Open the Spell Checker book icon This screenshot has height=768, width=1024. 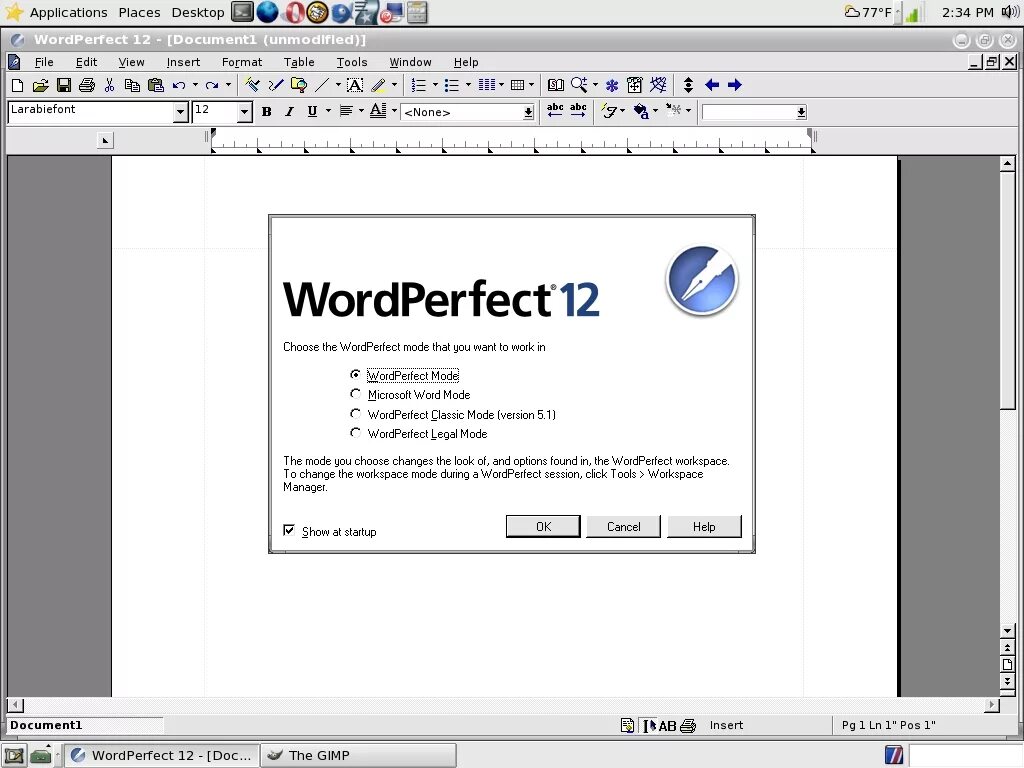point(556,85)
